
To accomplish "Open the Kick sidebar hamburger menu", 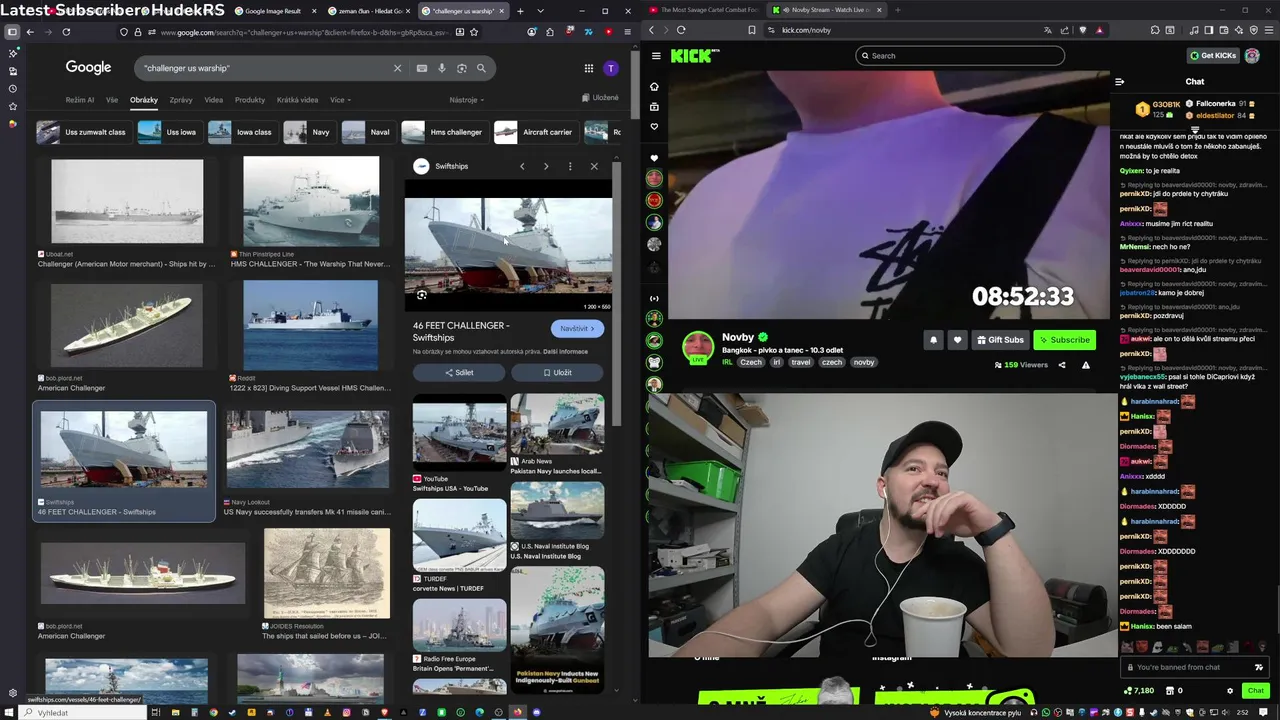I will (655, 56).
